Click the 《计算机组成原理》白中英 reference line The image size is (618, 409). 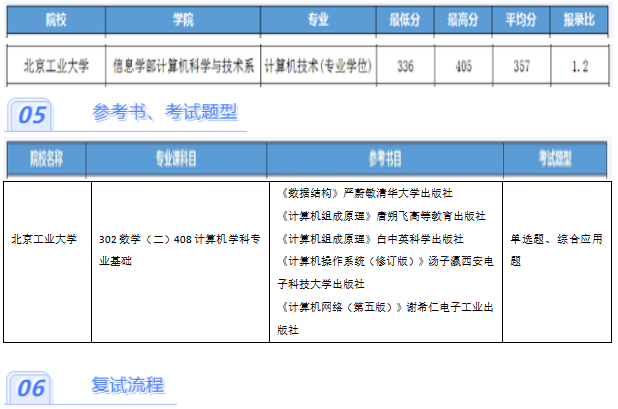click(372, 239)
